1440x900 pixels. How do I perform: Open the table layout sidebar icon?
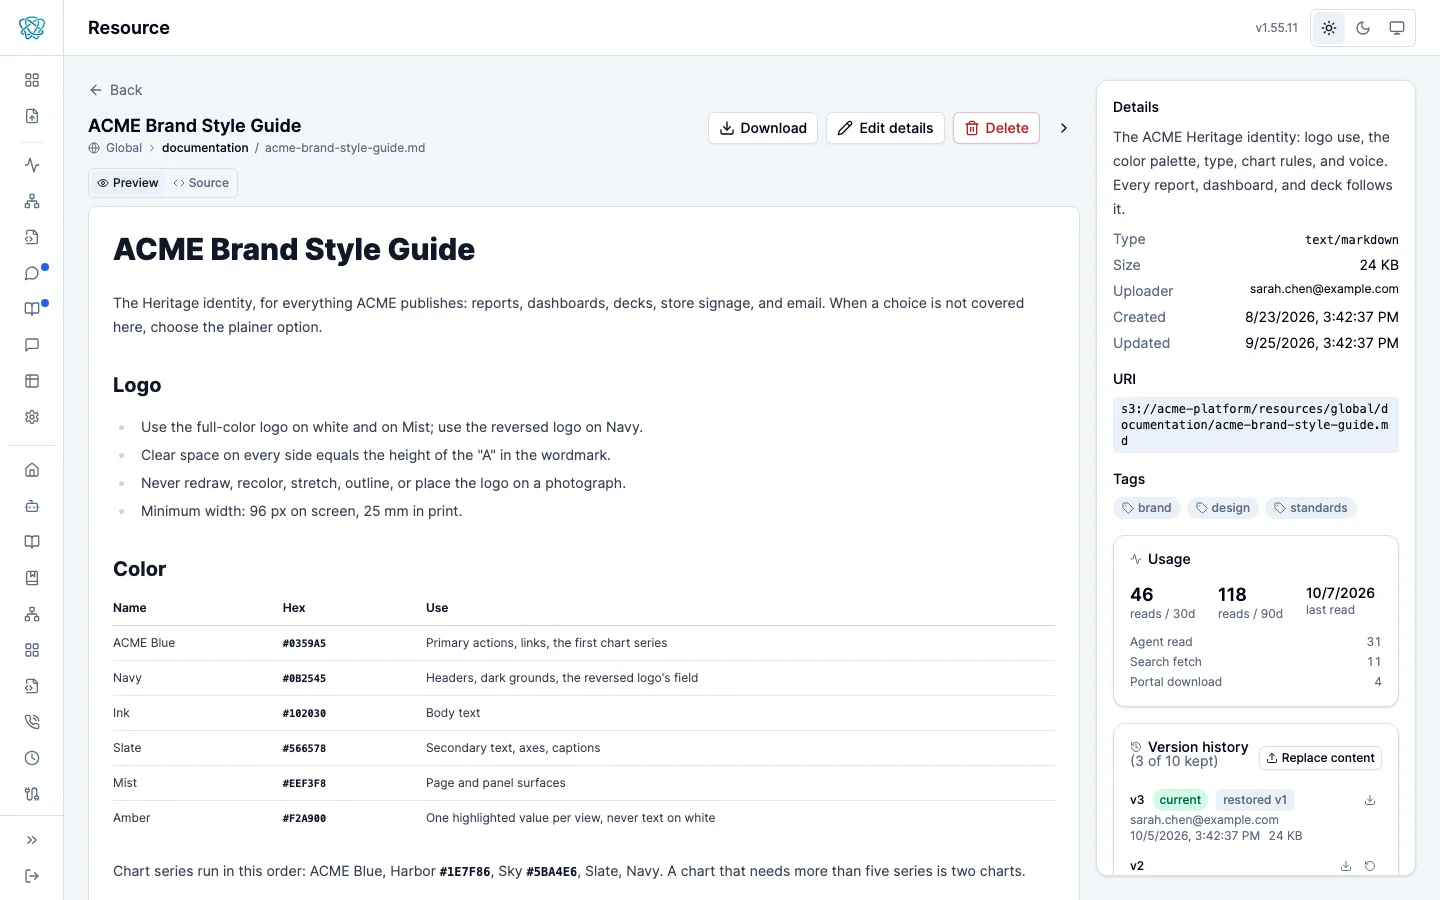[32, 381]
